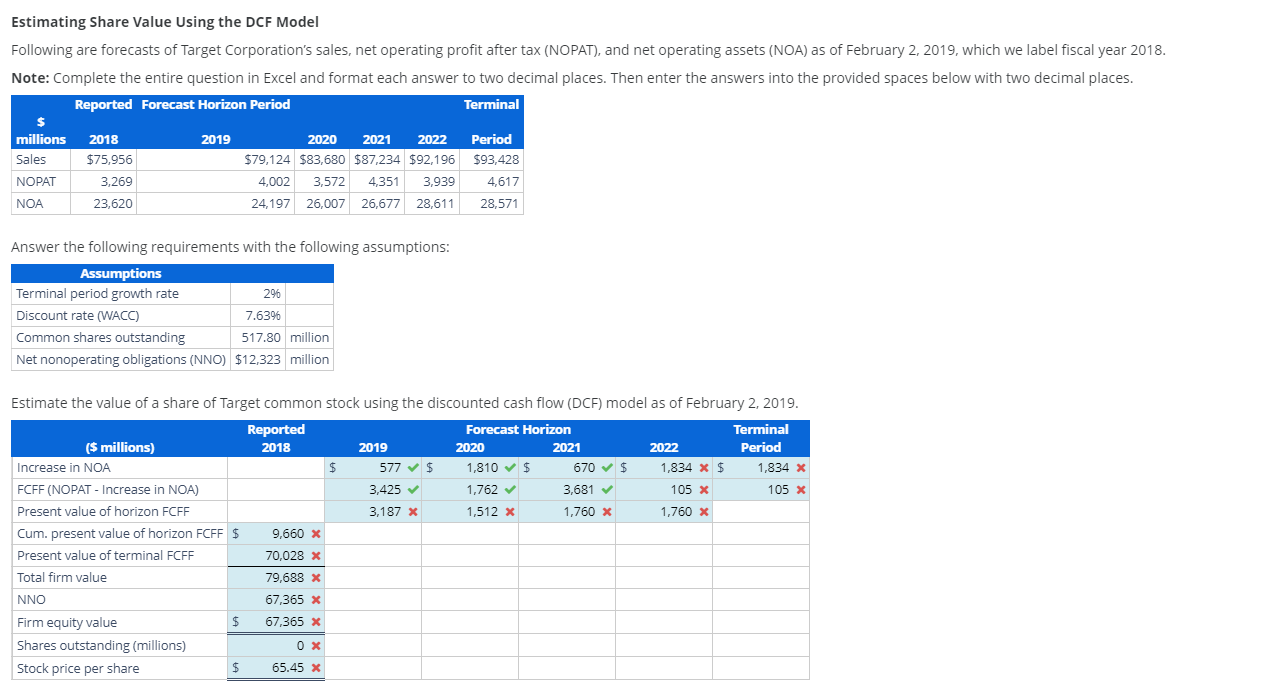Viewport: 1279px width, 696px height.
Task: Click the red X beside 3,187 present value
Action: pyautogui.click(x=411, y=511)
